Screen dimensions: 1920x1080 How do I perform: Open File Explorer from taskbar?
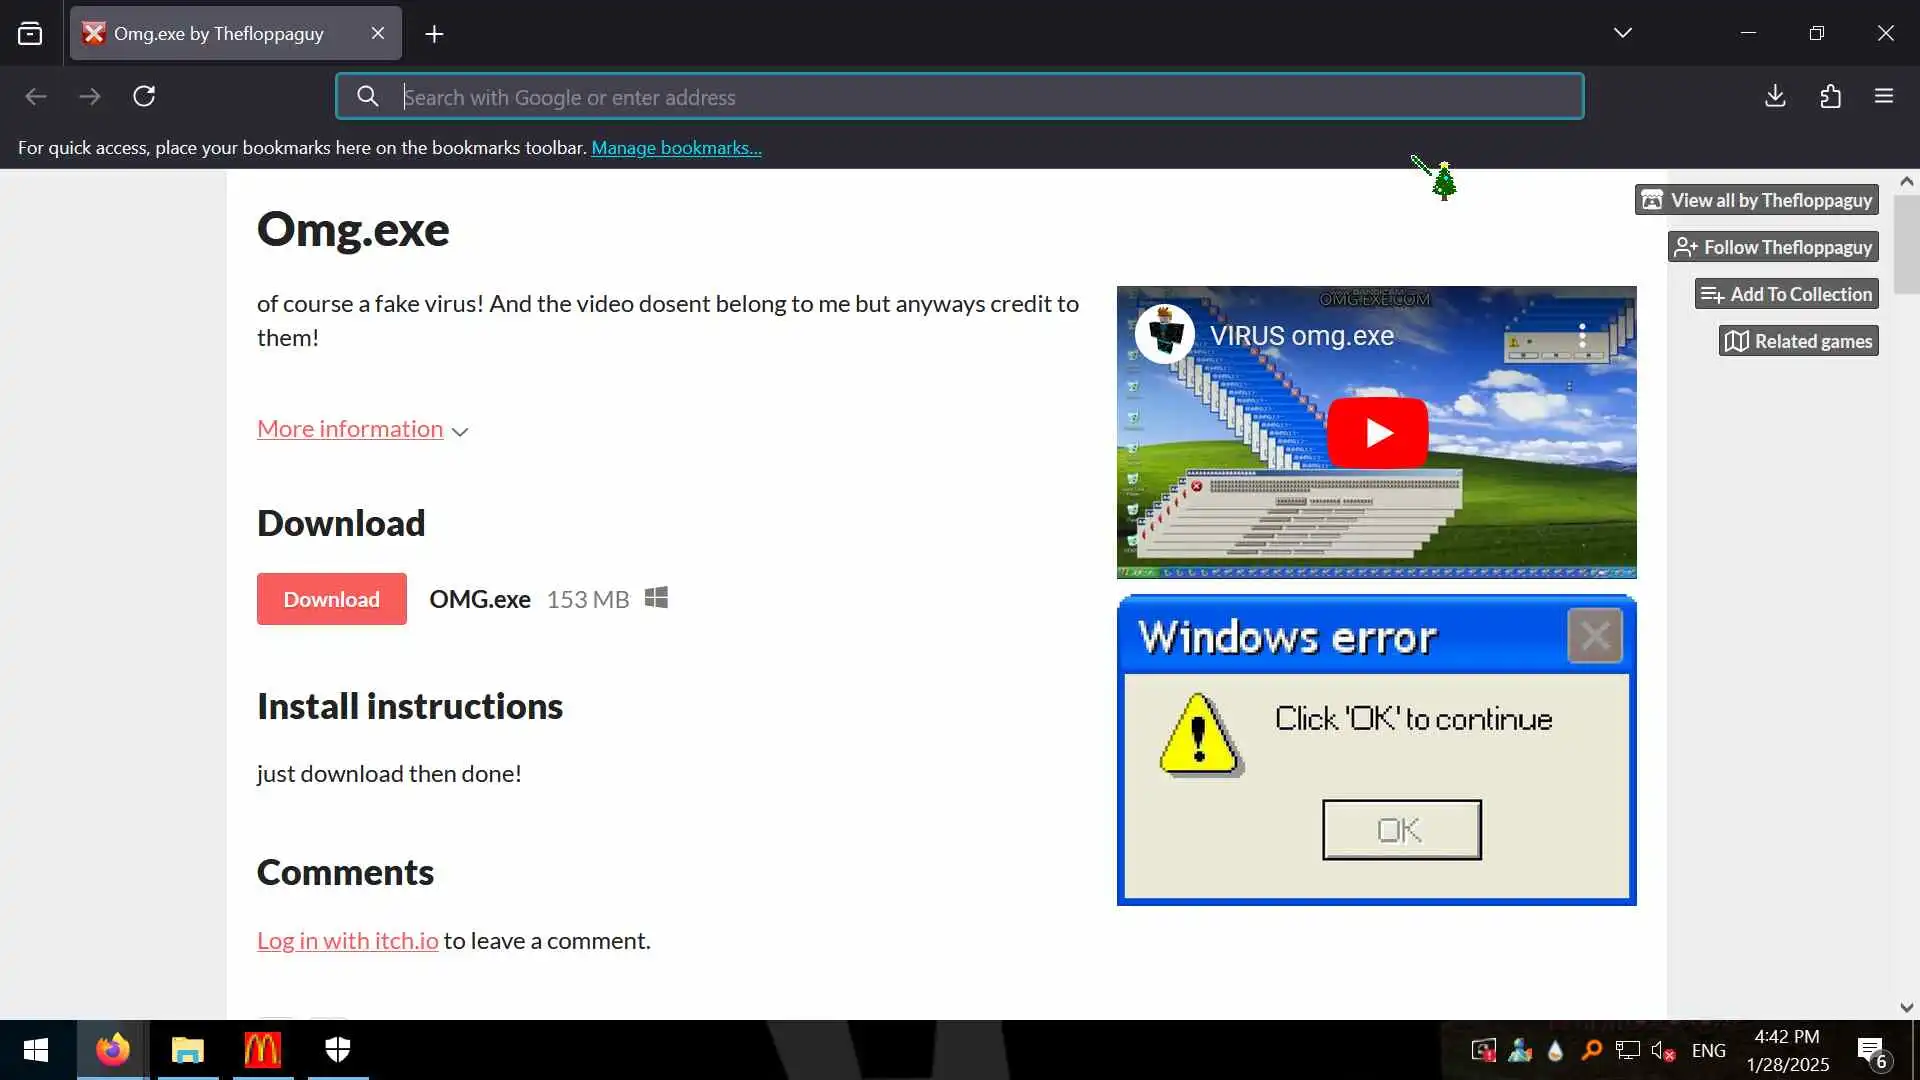click(187, 1049)
